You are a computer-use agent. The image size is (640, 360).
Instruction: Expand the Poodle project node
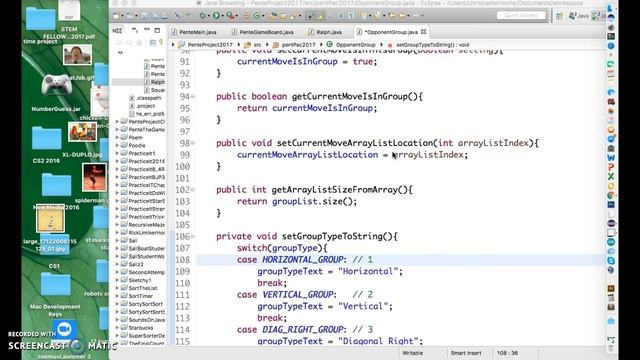[117, 145]
